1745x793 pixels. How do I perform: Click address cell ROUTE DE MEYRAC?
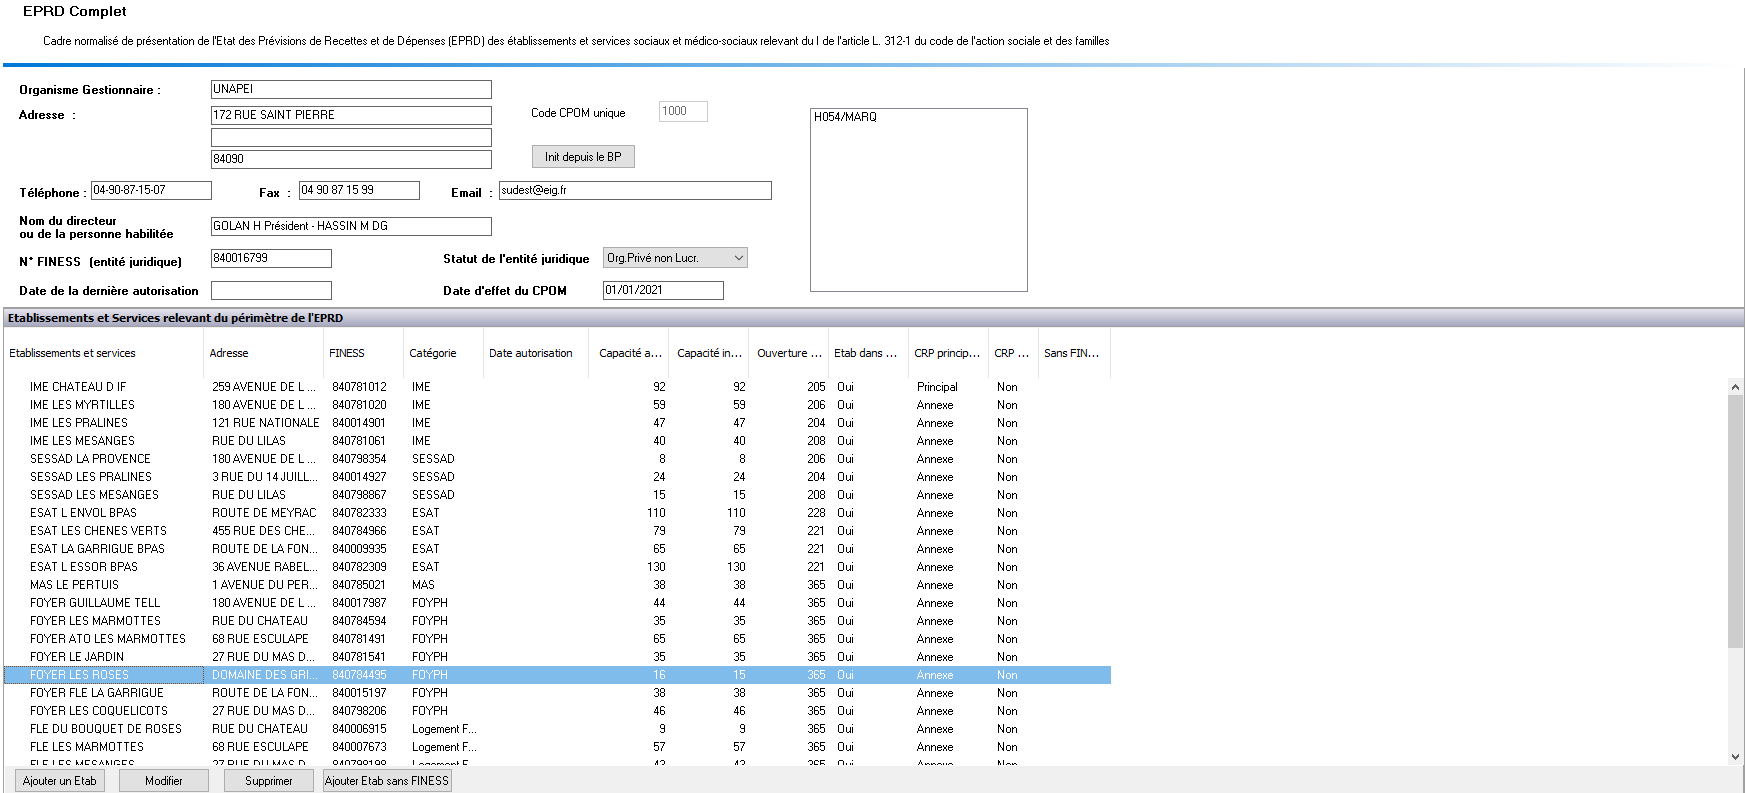tap(264, 513)
